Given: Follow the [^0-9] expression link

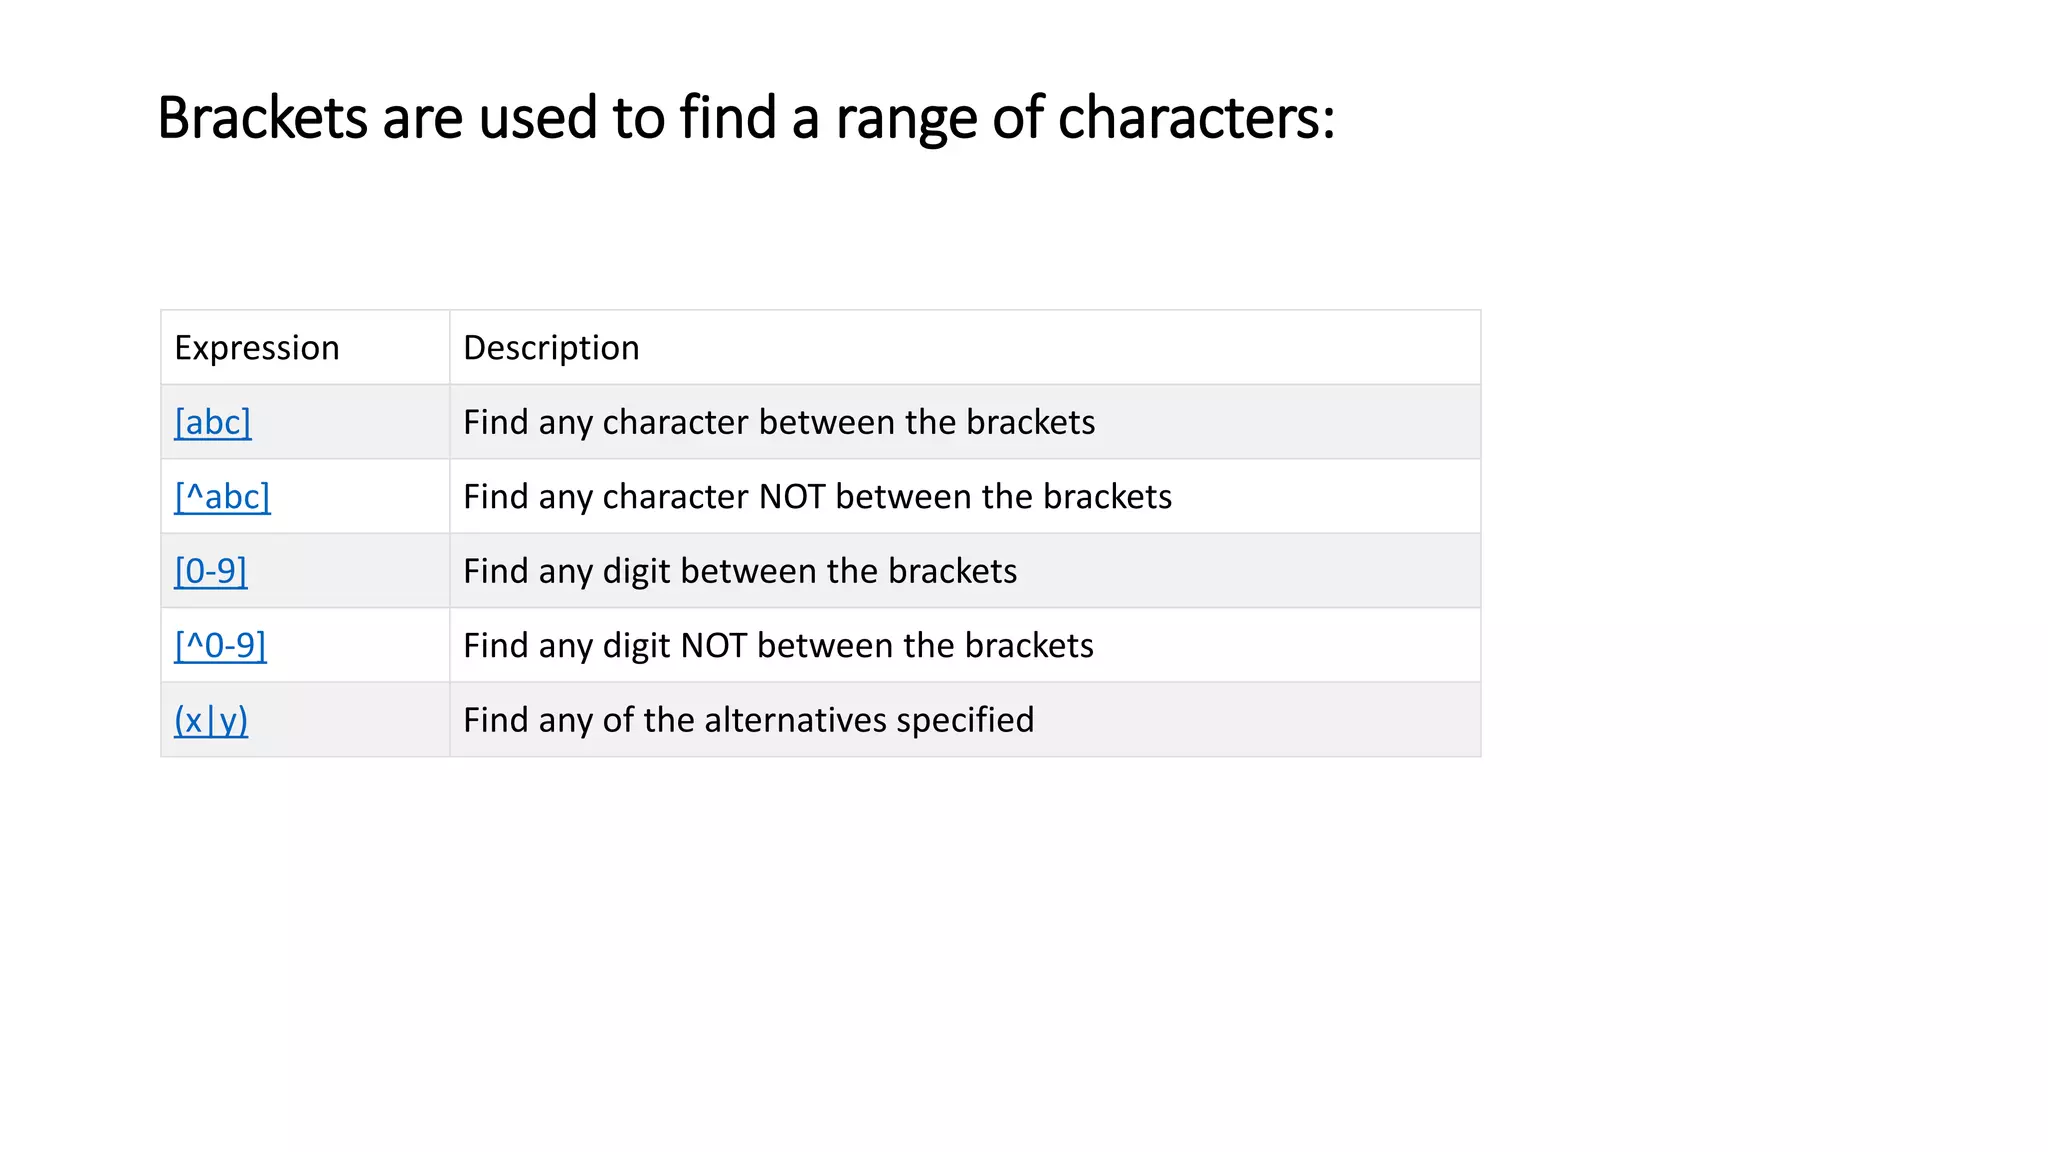Looking at the screenshot, I should [220, 646].
